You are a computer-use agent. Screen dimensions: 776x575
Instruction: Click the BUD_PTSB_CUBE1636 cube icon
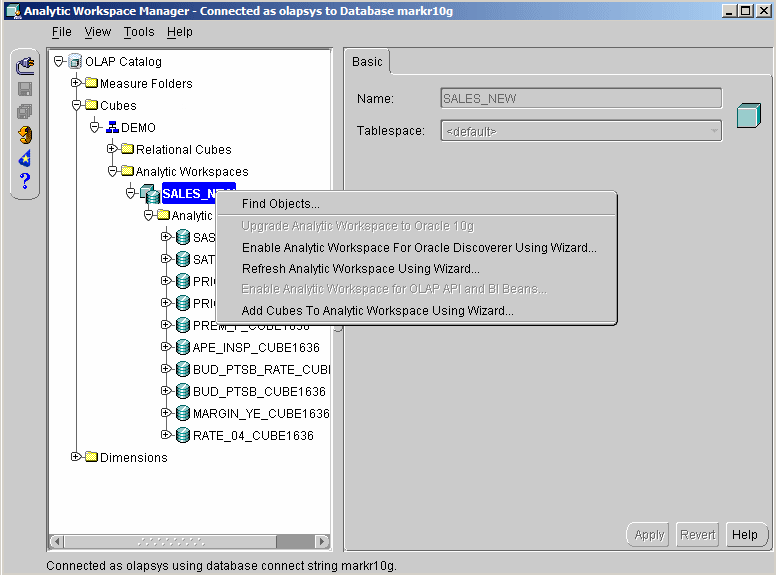click(x=183, y=391)
